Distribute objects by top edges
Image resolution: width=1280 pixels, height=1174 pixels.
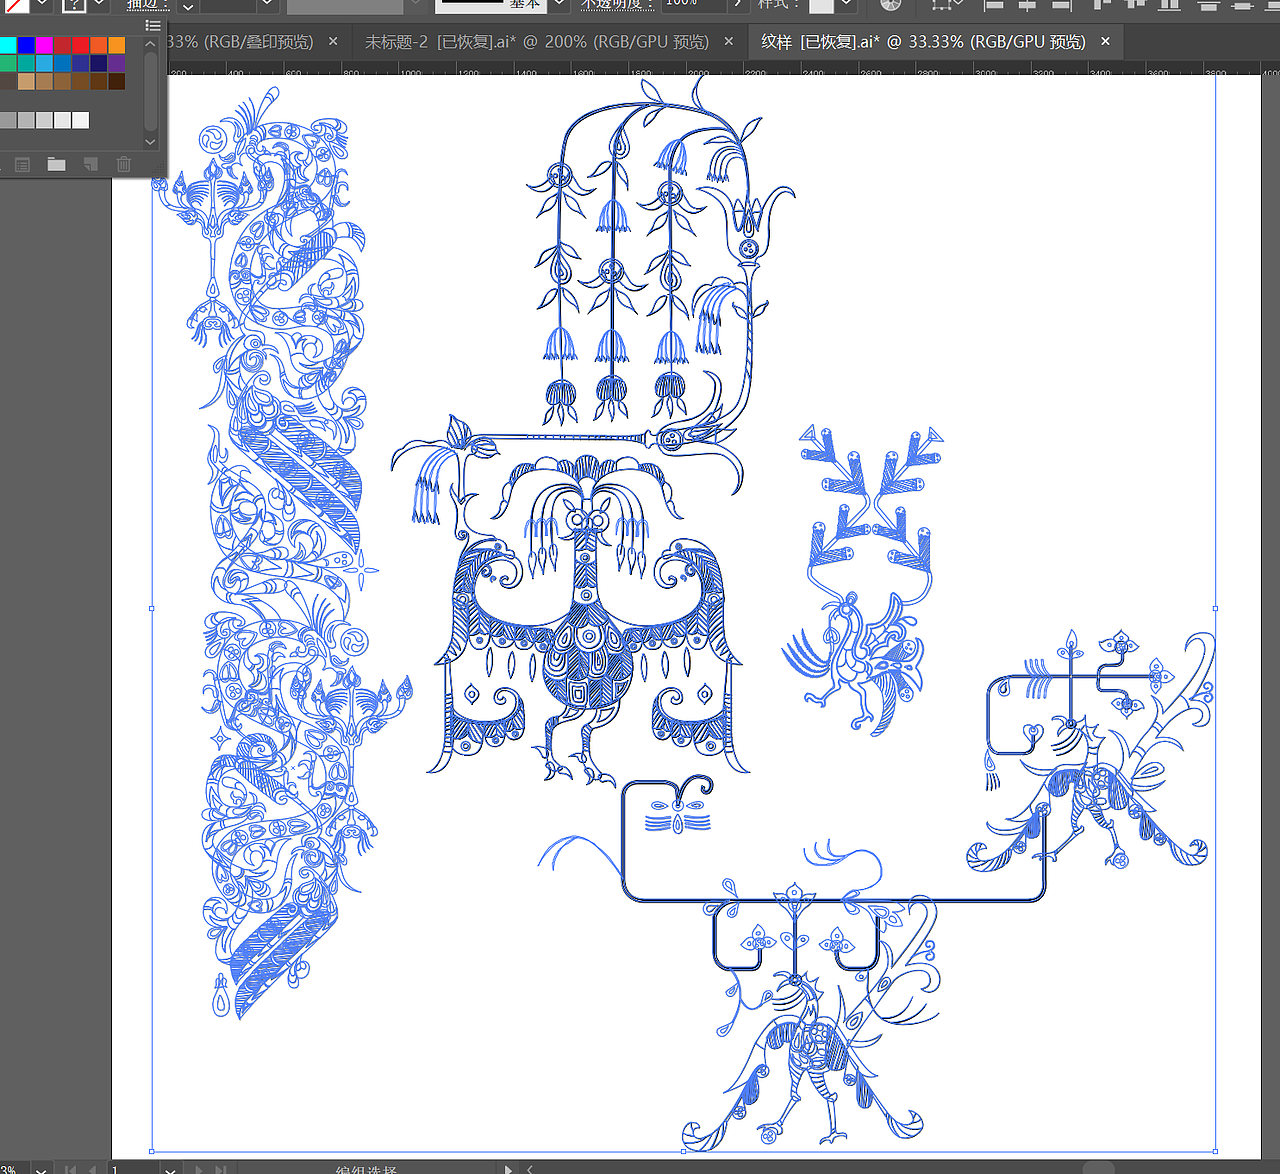coord(1209,5)
